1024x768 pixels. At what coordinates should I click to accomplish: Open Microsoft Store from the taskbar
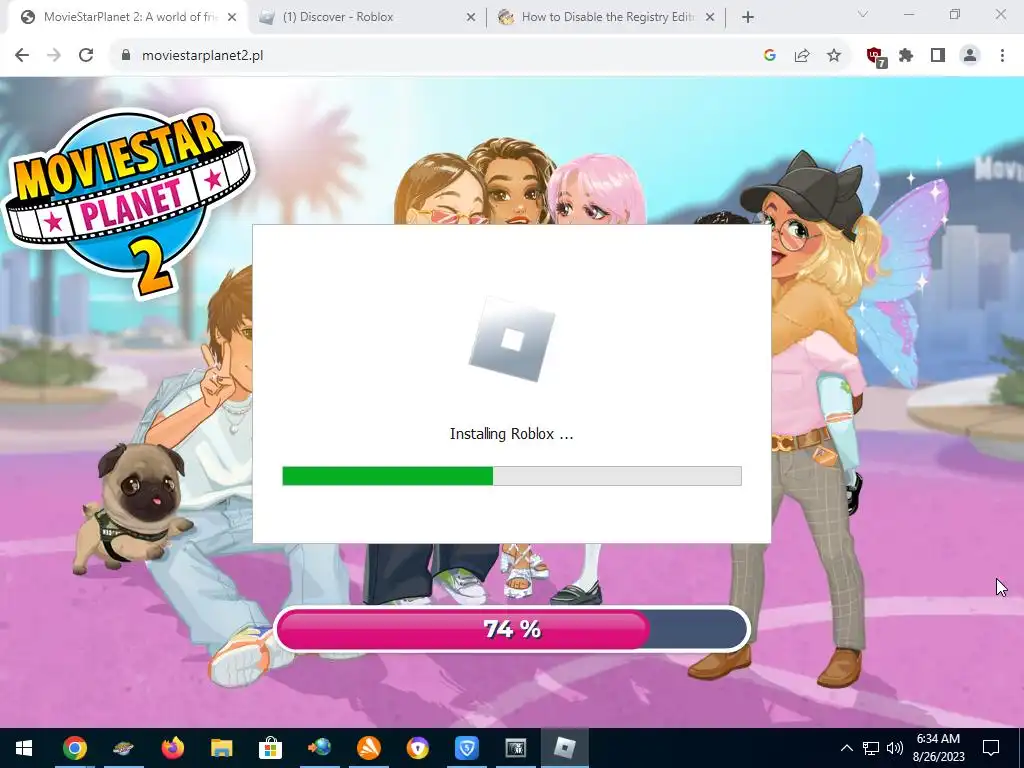pos(270,748)
